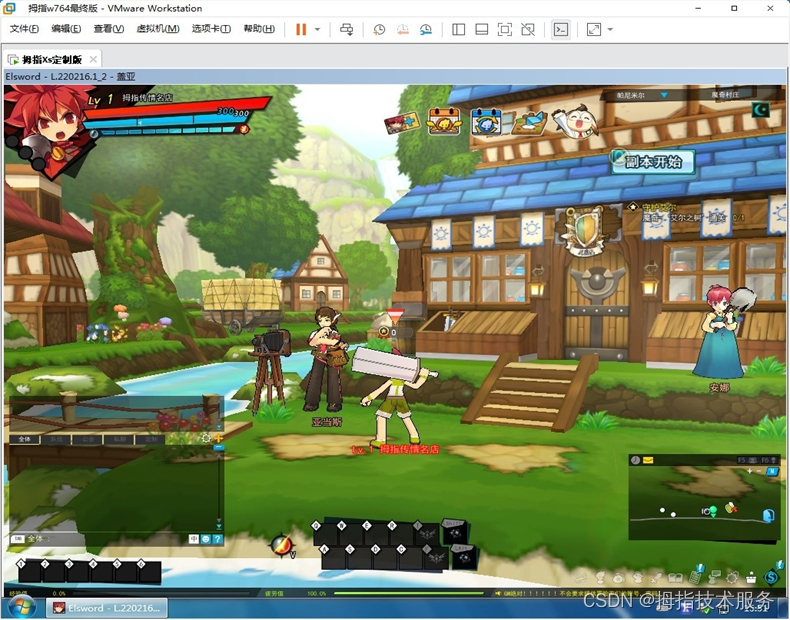Select the 拇指Xs定制版 VM tab
This screenshot has height=620, width=790.
(x=52, y=59)
